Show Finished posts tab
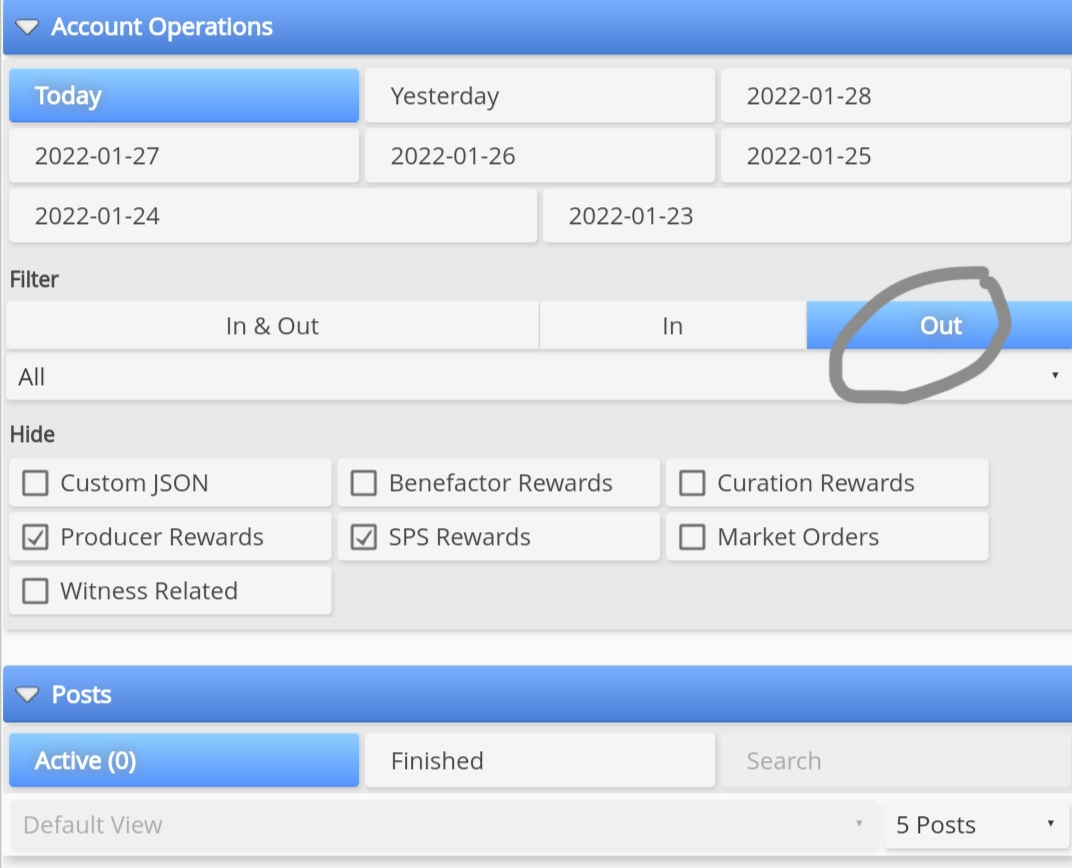This screenshot has width=1072, height=868. 539,760
